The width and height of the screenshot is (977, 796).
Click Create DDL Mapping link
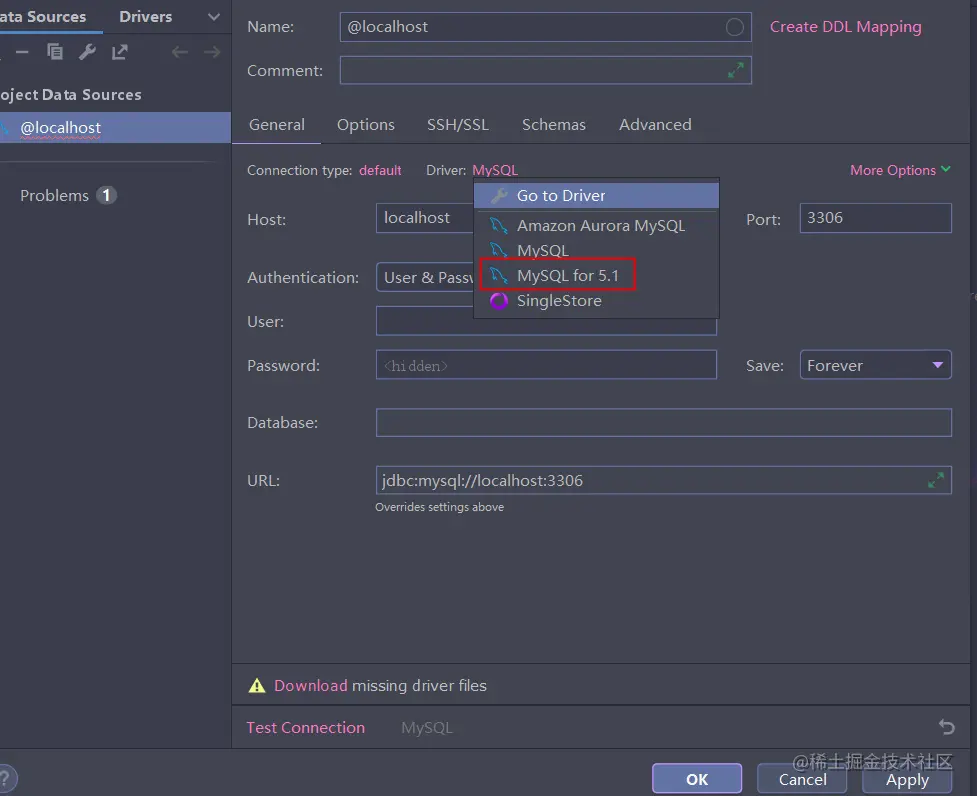(x=846, y=27)
